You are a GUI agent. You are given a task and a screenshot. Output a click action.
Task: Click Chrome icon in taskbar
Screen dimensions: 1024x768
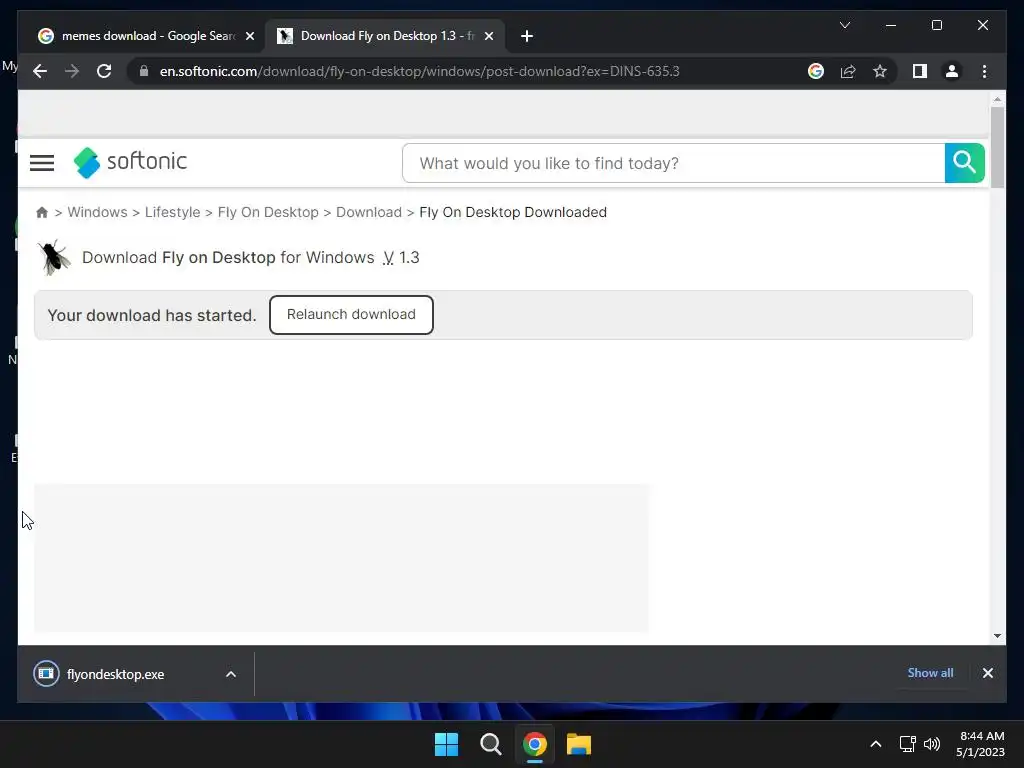coord(534,744)
